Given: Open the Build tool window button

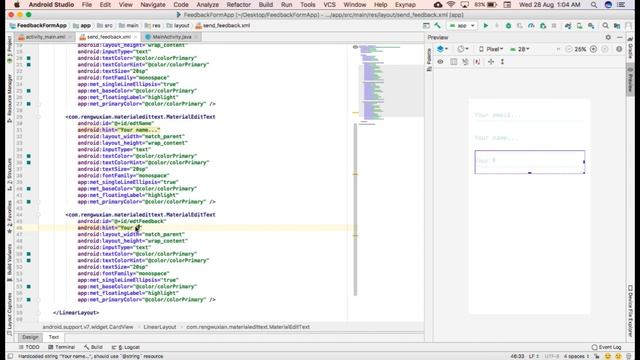Looking at the screenshot, I should tap(93, 347).
